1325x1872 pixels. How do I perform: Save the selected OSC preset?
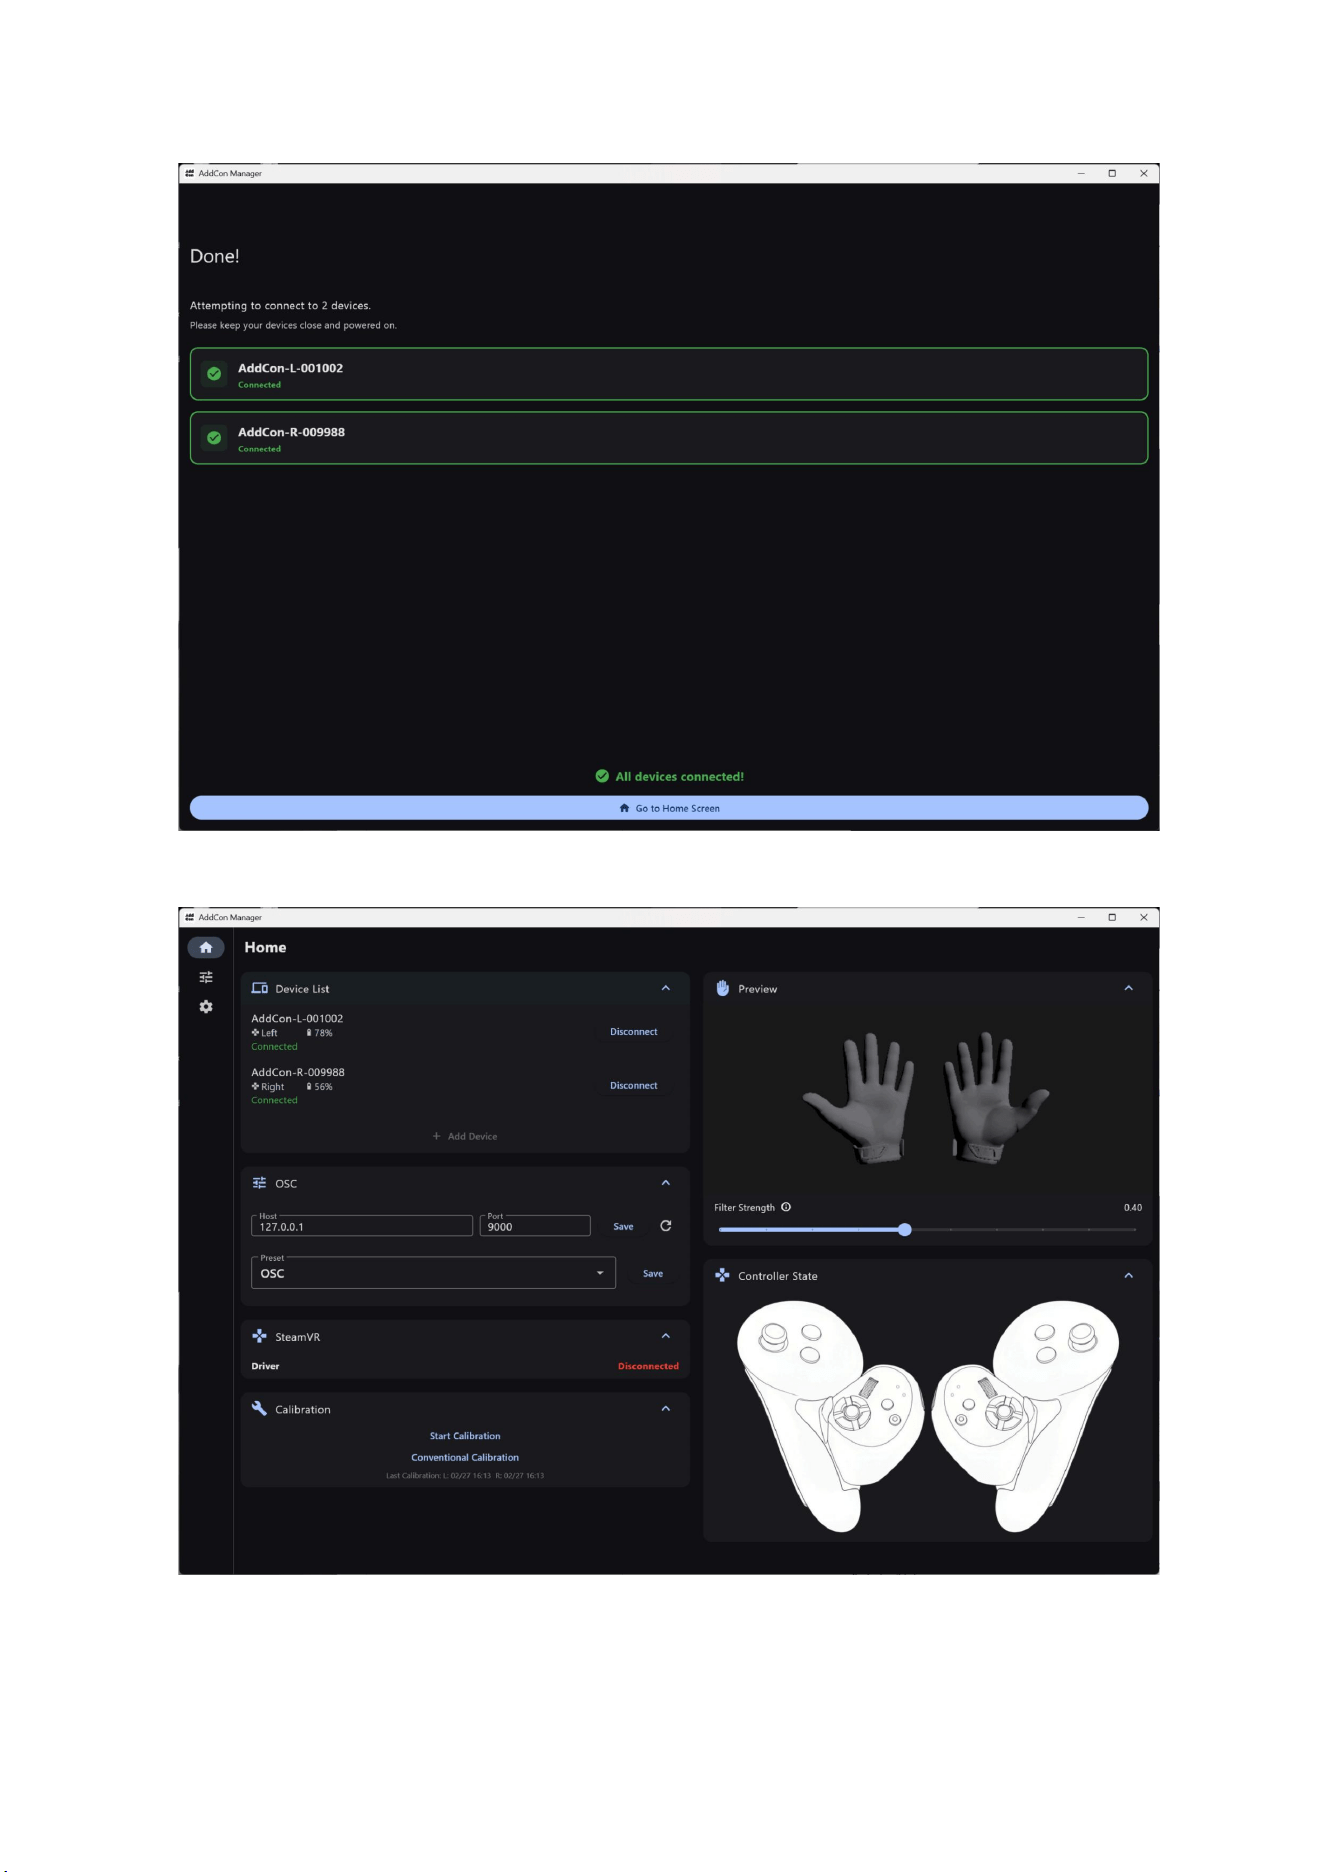pos(653,1274)
